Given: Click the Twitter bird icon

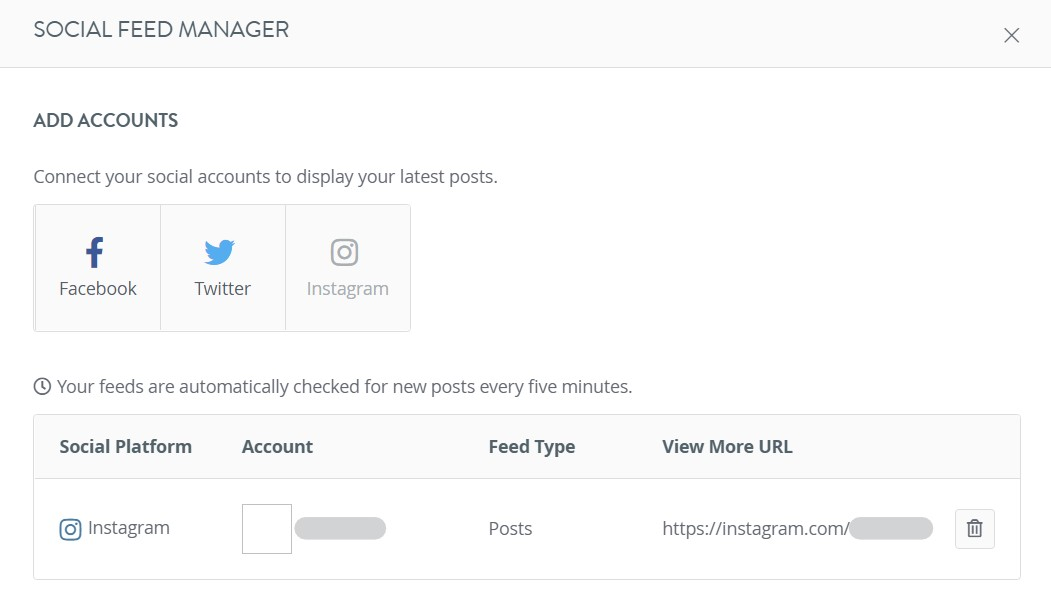Looking at the screenshot, I should 221,251.
